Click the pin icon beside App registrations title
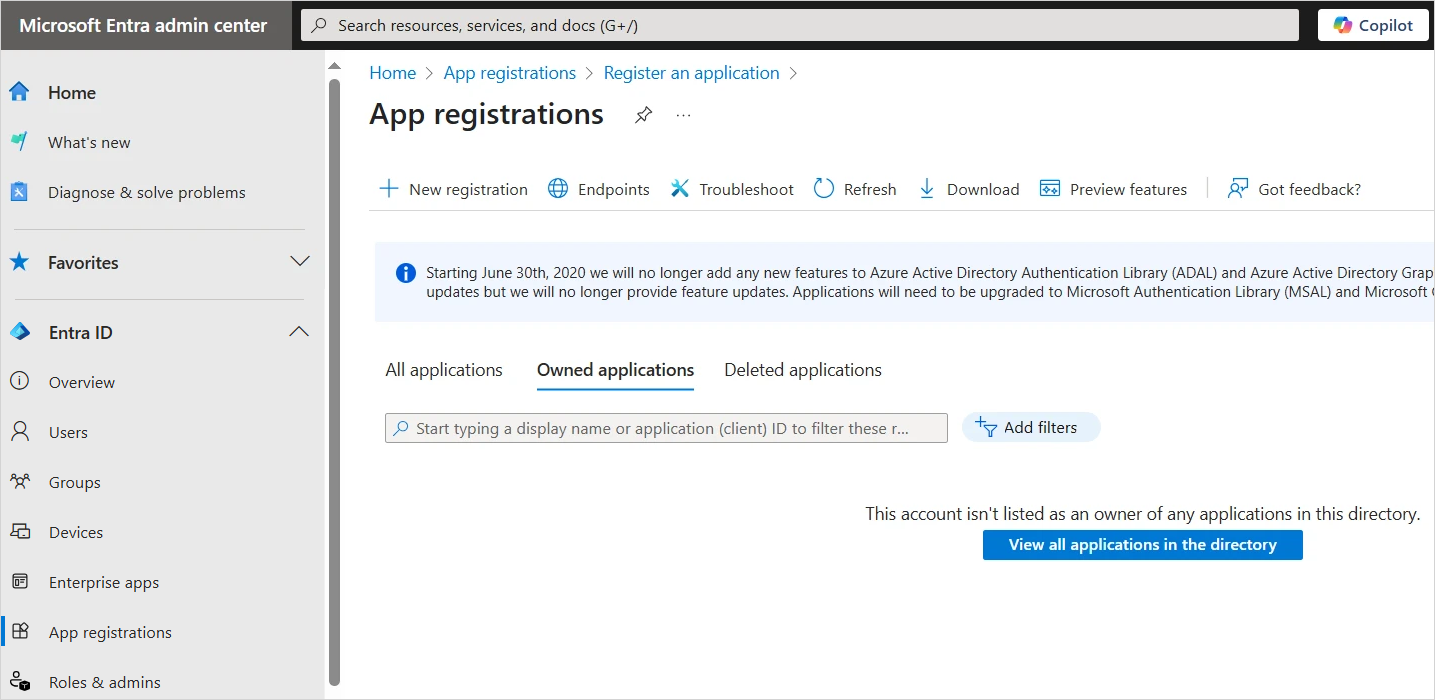Viewport: 1435px width, 700px height. tap(644, 115)
